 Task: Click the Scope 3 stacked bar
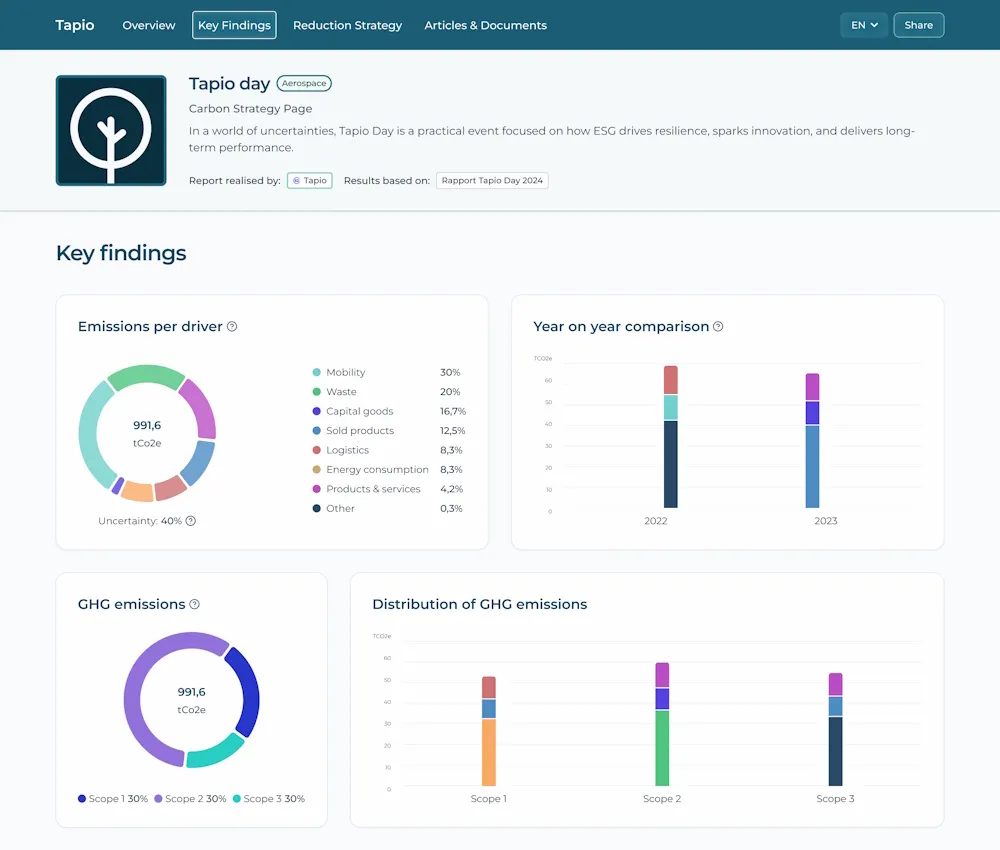tap(835, 729)
